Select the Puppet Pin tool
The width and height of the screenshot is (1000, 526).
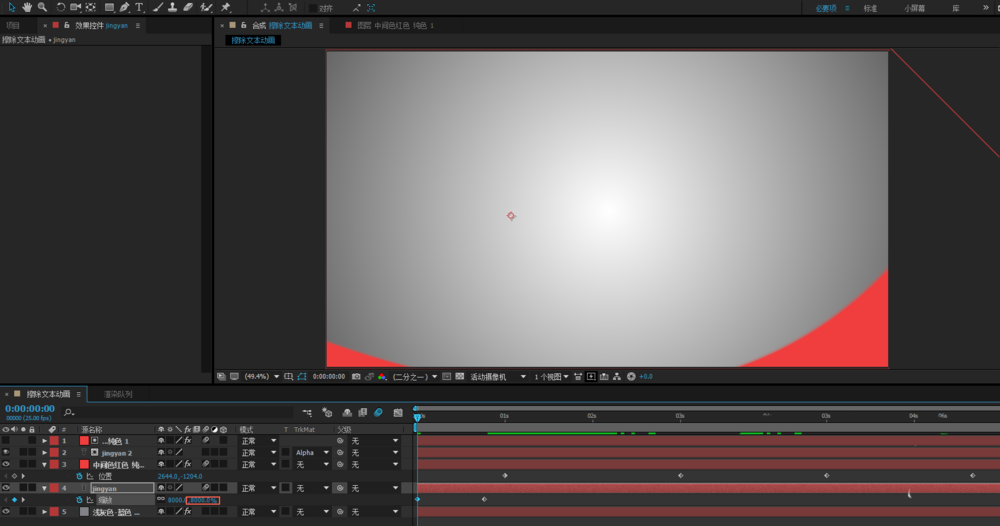(226, 8)
